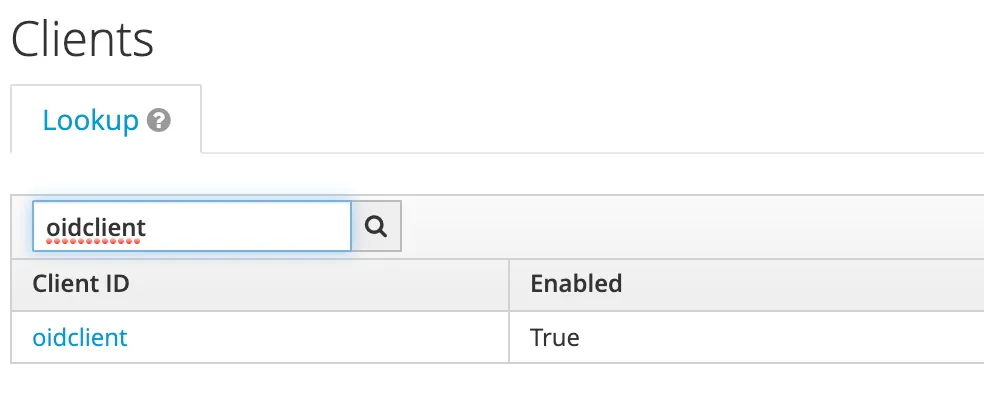Submit the oidclient search with the magnifier button
The width and height of the screenshot is (984, 400).
(x=376, y=227)
